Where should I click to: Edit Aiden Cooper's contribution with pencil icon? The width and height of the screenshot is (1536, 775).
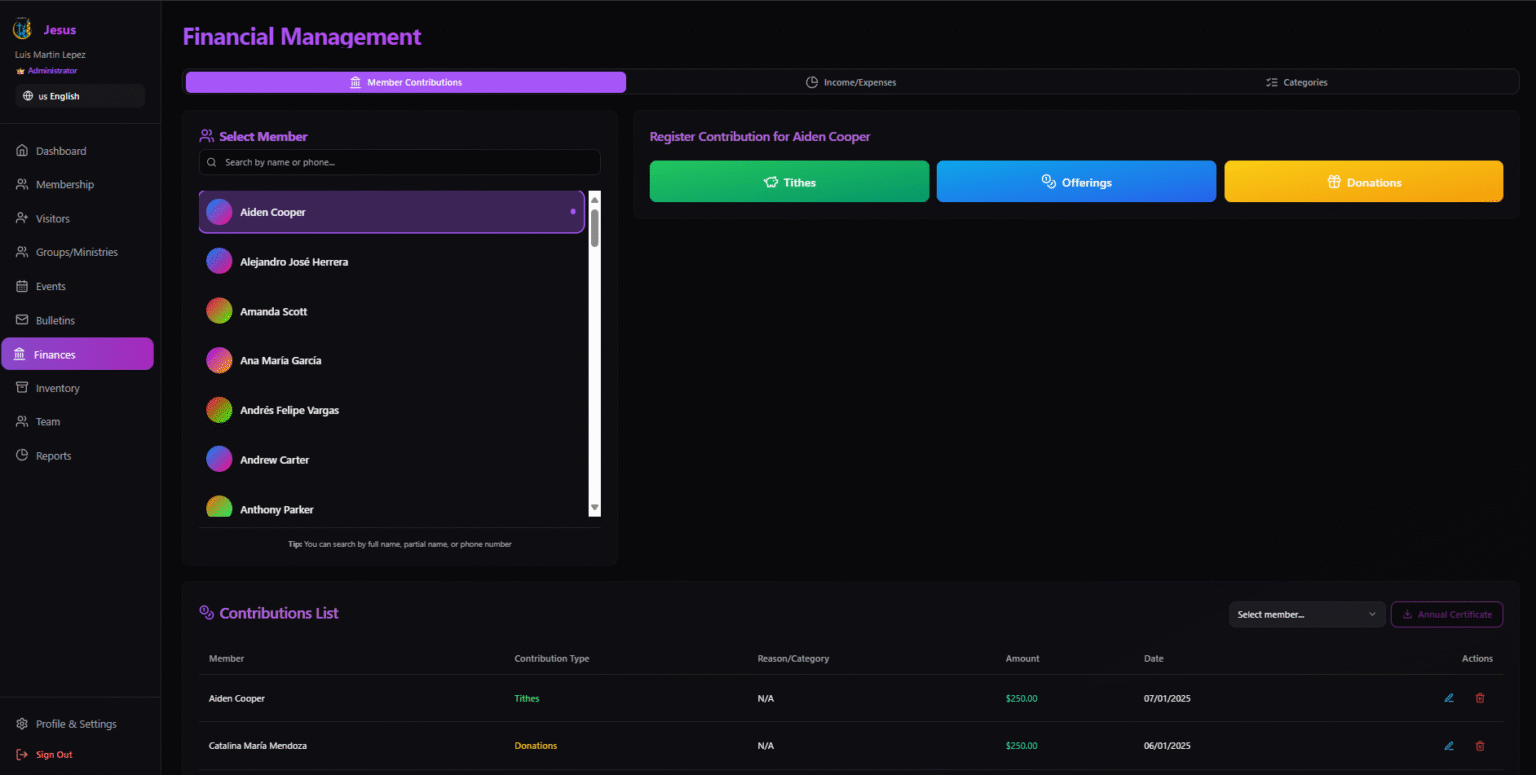(1449, 698)
